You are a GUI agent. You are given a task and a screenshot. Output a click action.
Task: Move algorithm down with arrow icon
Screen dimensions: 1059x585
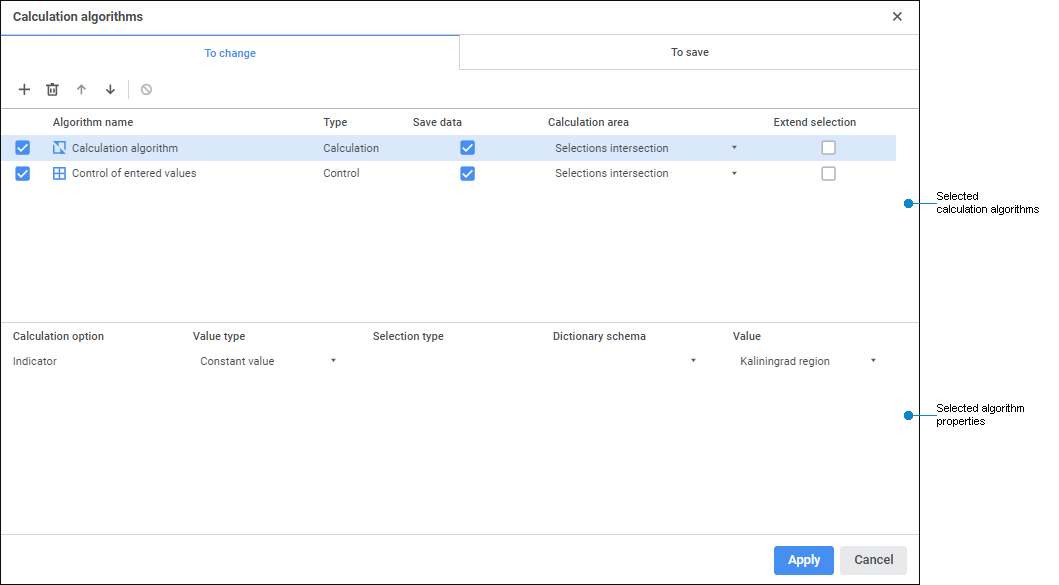[110, 89]
